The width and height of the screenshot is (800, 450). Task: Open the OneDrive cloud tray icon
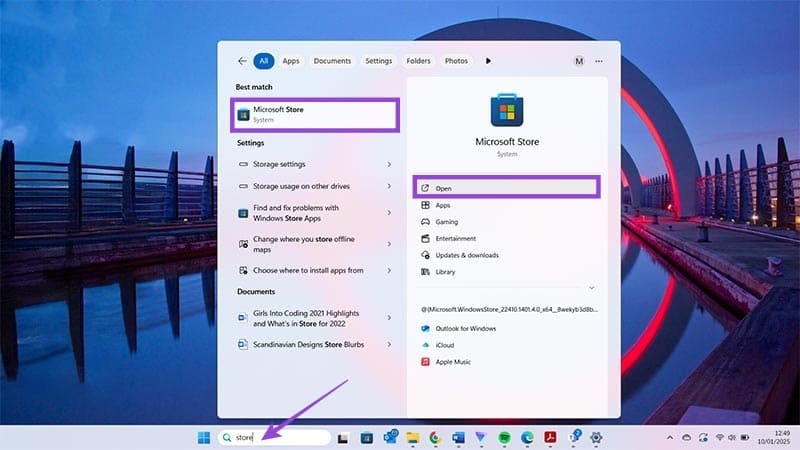(x=687, y=438)
